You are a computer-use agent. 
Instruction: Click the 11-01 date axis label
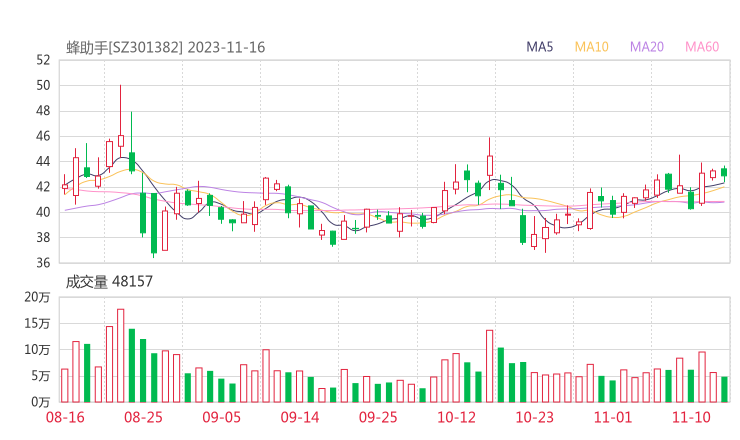coord(613,417)
